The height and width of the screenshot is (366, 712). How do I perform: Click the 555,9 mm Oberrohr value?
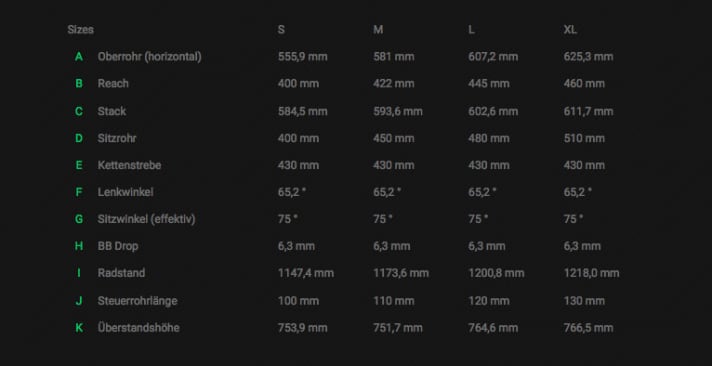(x=302, y=57)
